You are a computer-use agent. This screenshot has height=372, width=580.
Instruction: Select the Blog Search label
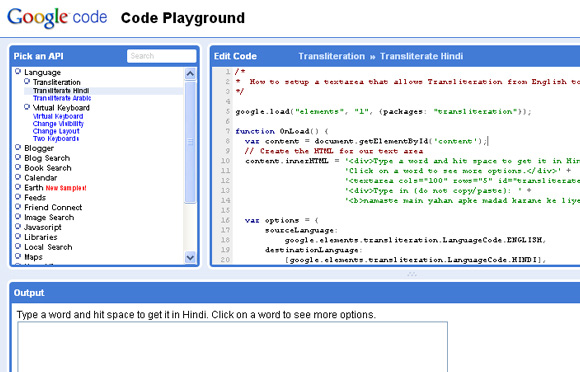(47, 158)
